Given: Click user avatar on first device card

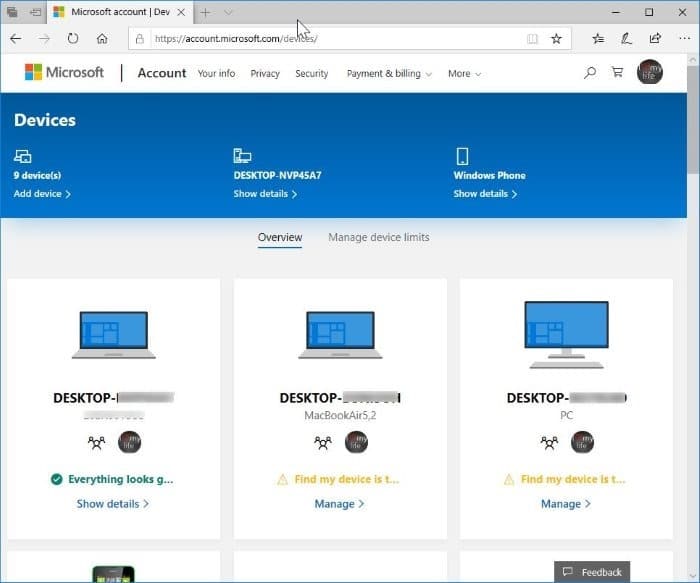Looking at the screenshot, I should [129, 442].
